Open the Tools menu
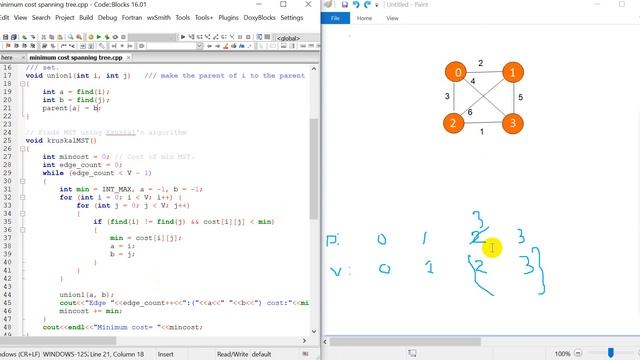640x360 pixels. (x=183, y=18)
